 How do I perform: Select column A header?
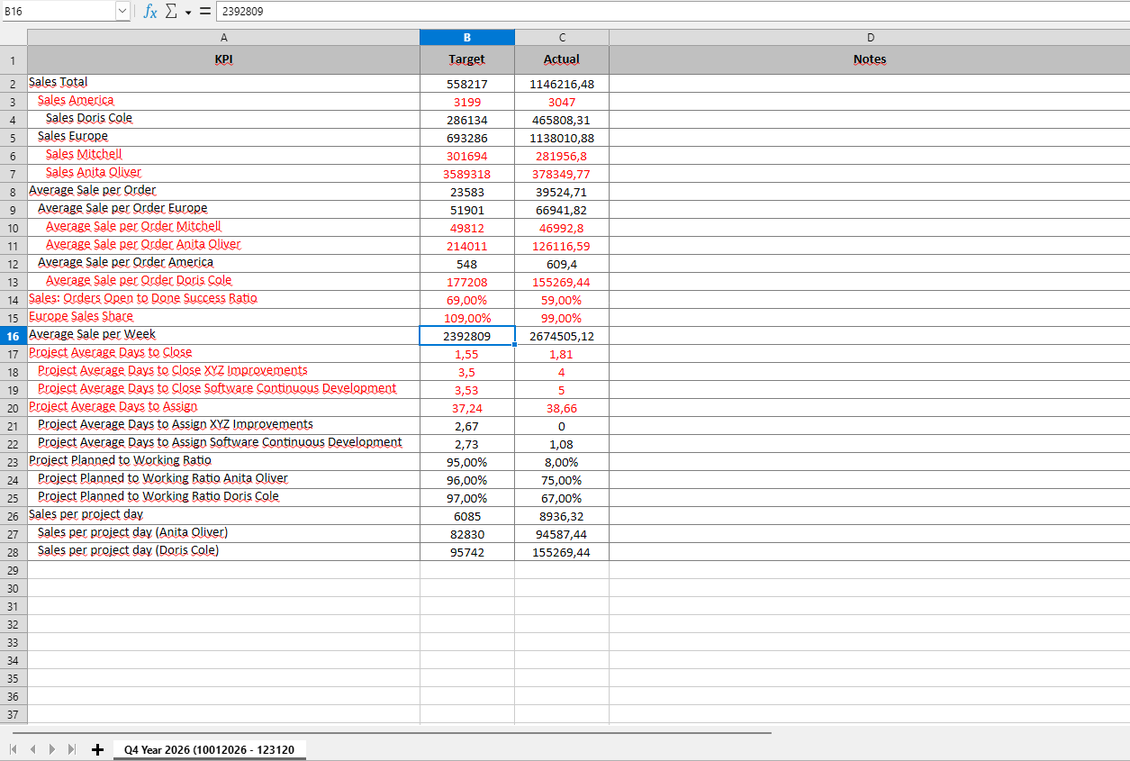223,37
